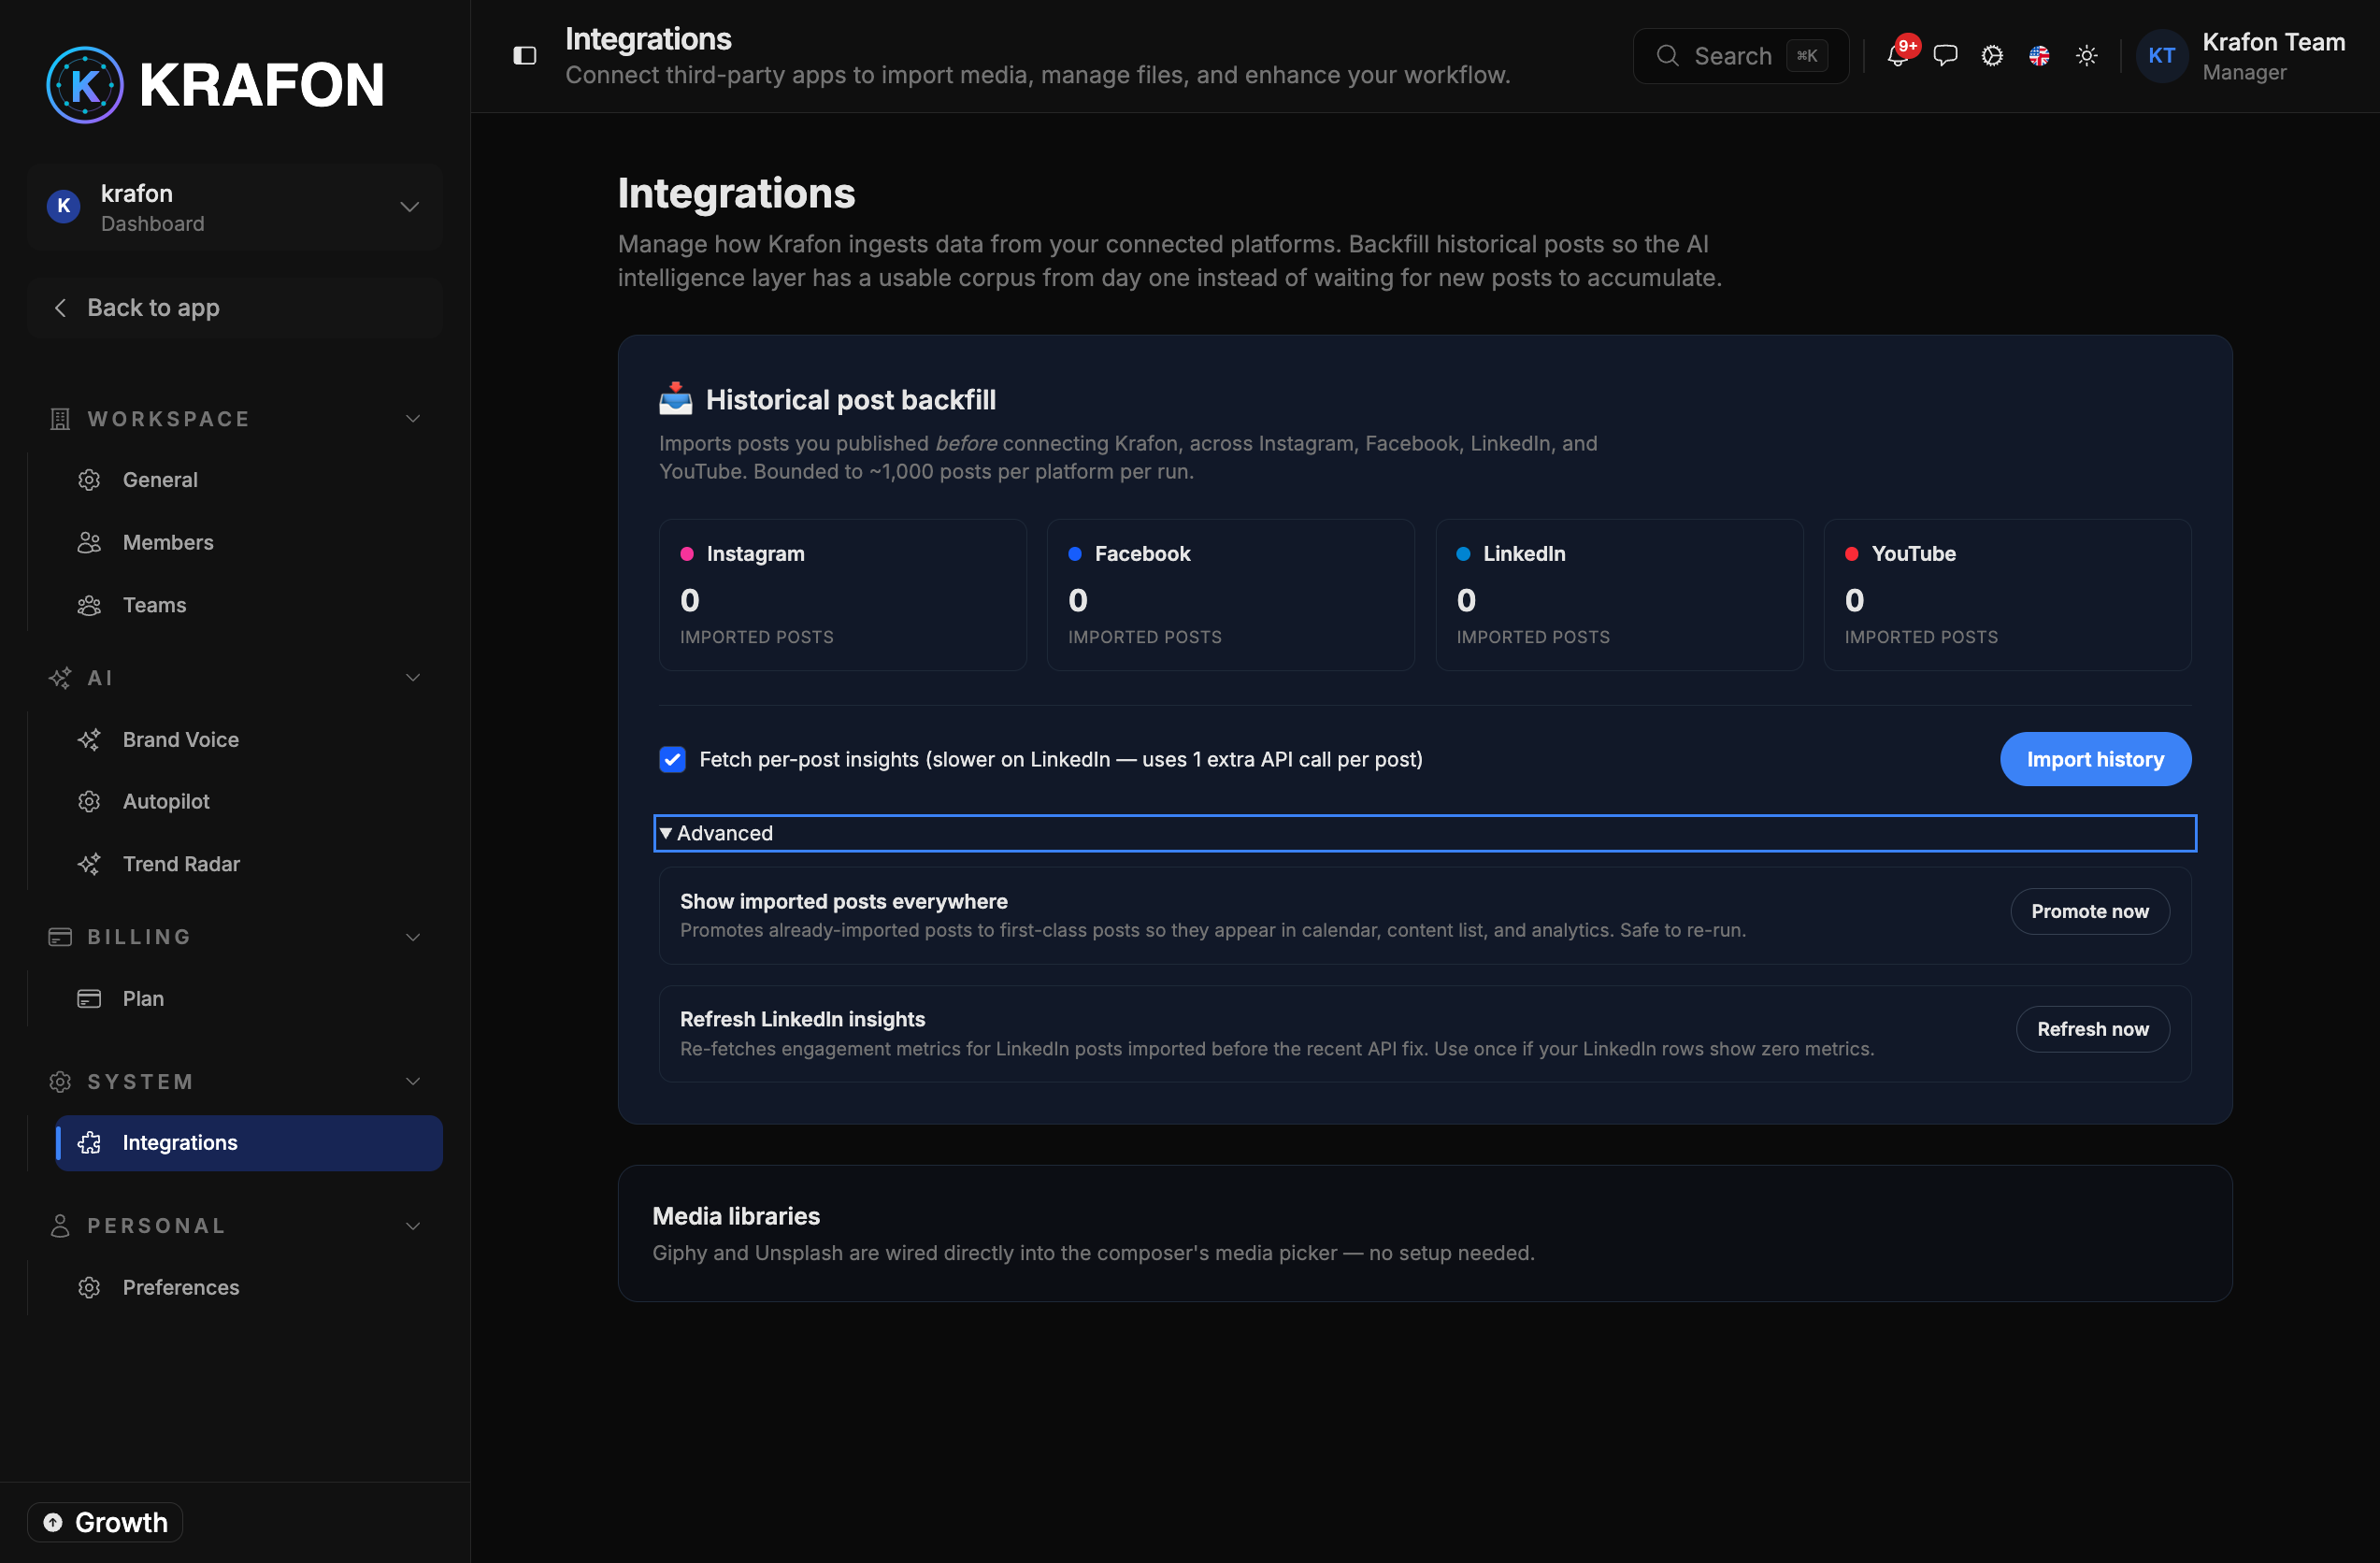The height and width of the screenshot is (1563, 2380).
Task: Collapse the BILLING section chevron
Action: click(x=413, y=937)
